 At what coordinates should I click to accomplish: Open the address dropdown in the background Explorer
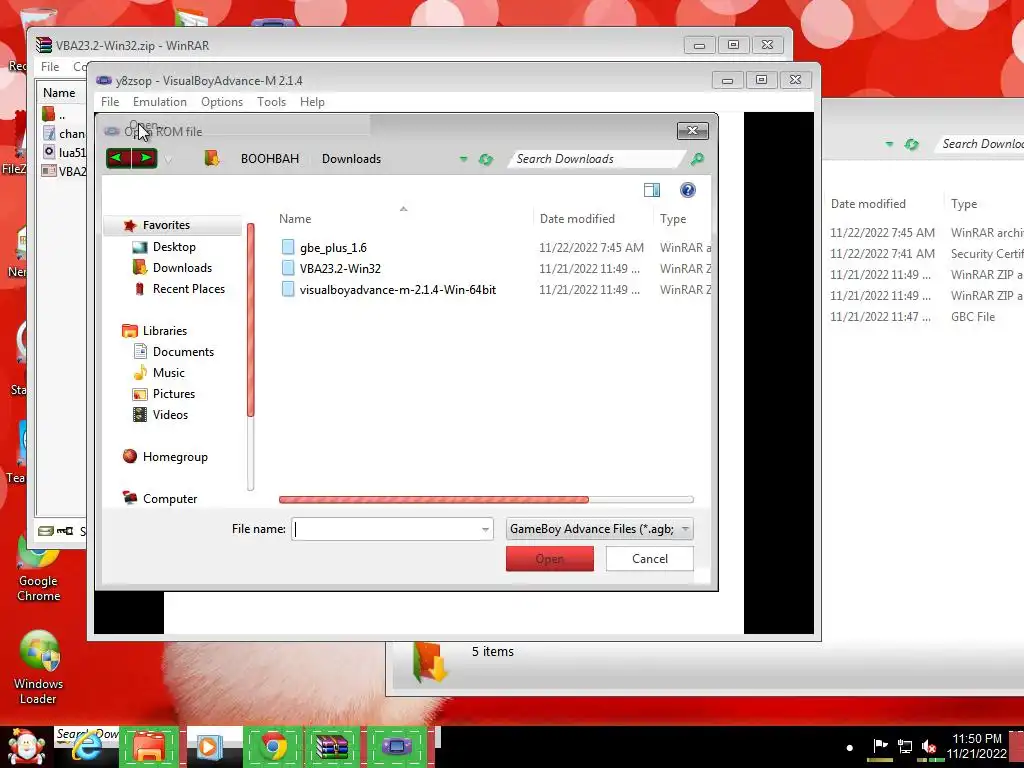coord(889,144)
